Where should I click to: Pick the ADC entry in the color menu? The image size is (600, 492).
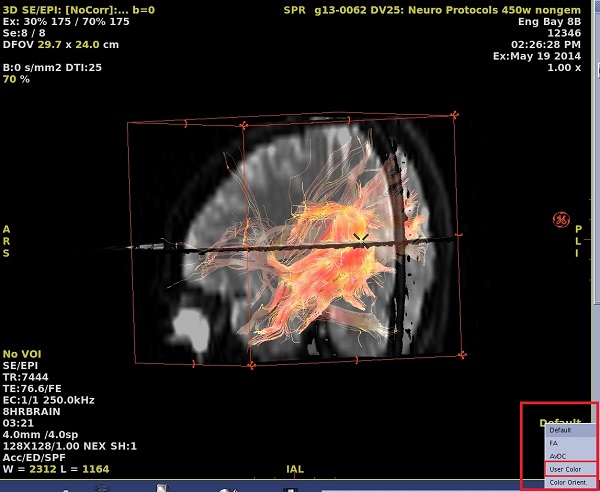coord(560,455)
